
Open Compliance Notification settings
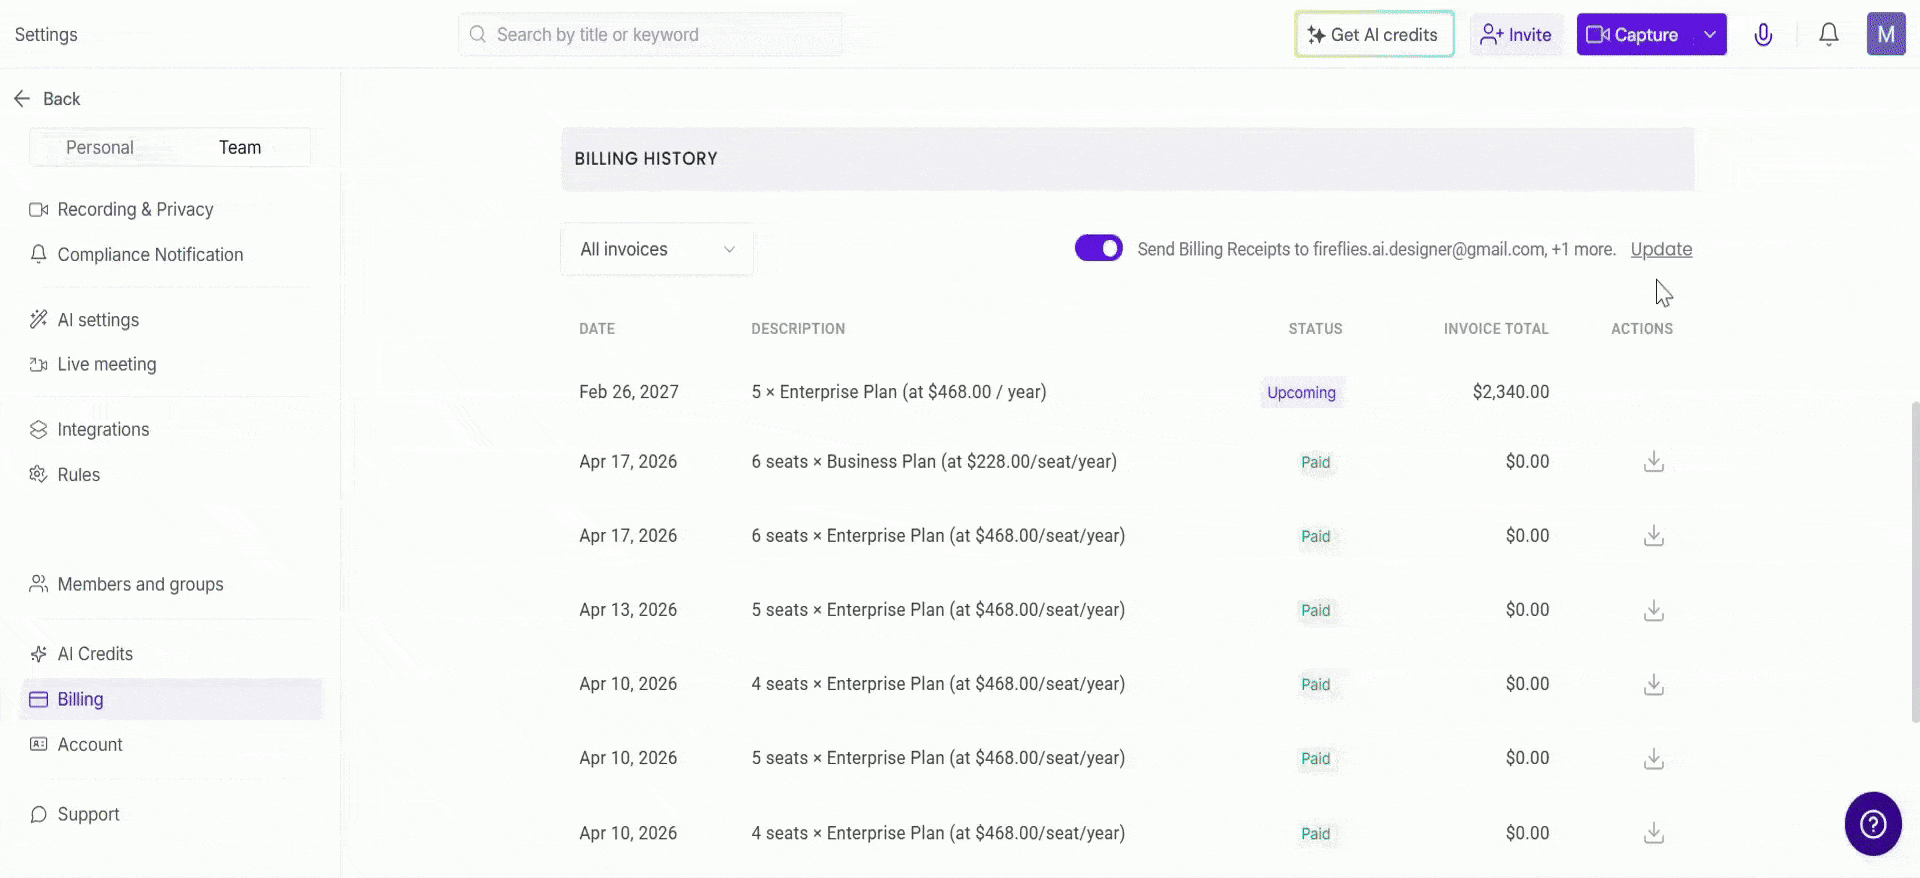tap(150, 255)
